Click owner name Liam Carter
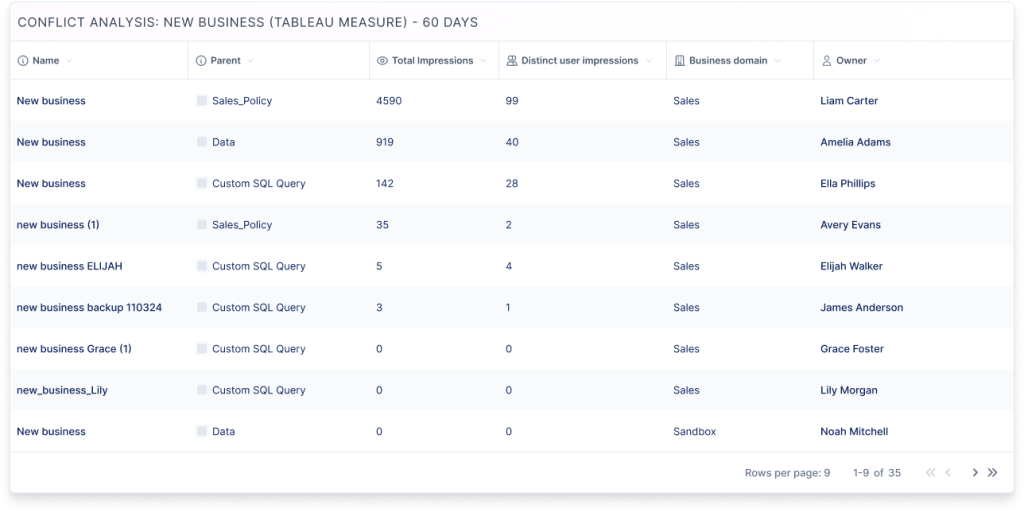This screenshot has height=512, width=1024. (x=849, y=101)
